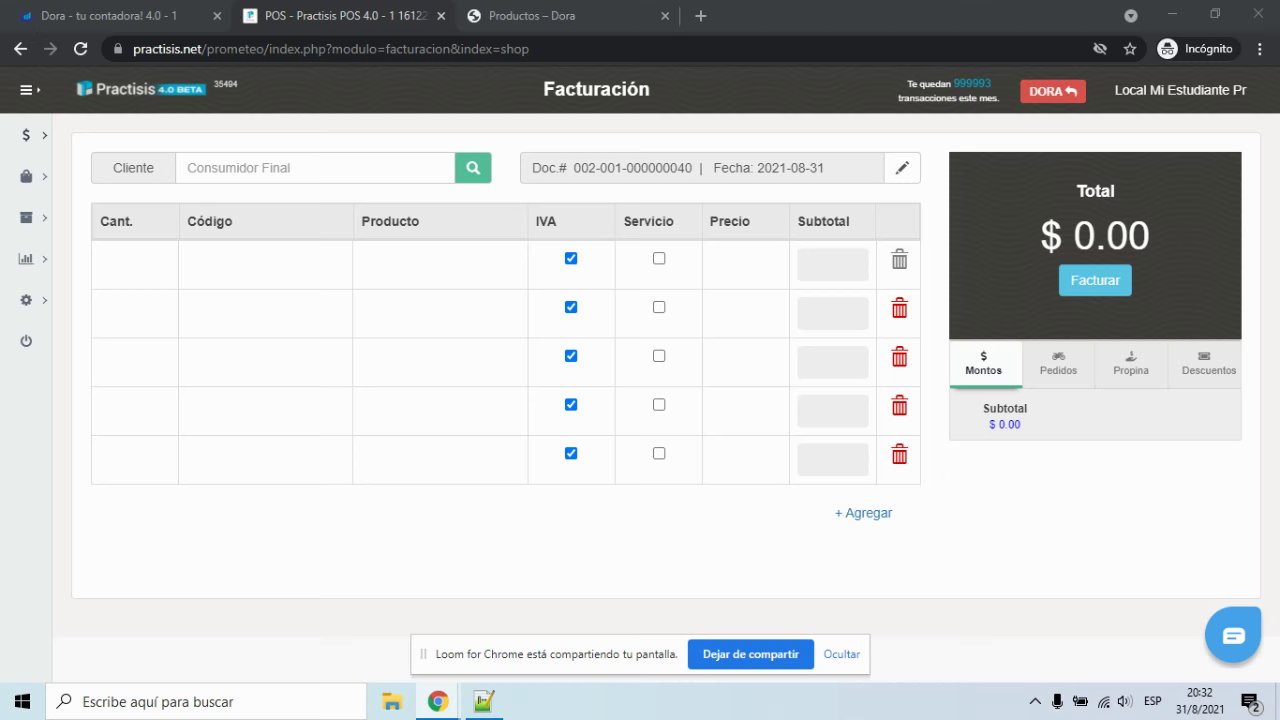Open File Explorer from taskbar

(x=391, y=701)
